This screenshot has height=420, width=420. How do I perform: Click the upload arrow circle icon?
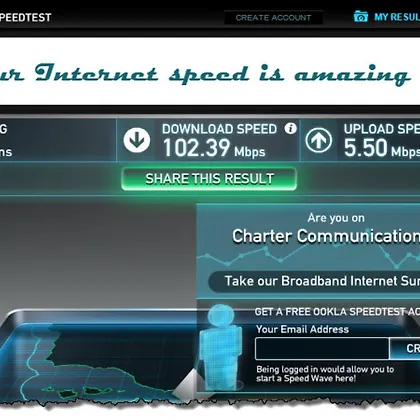[319, 140]
